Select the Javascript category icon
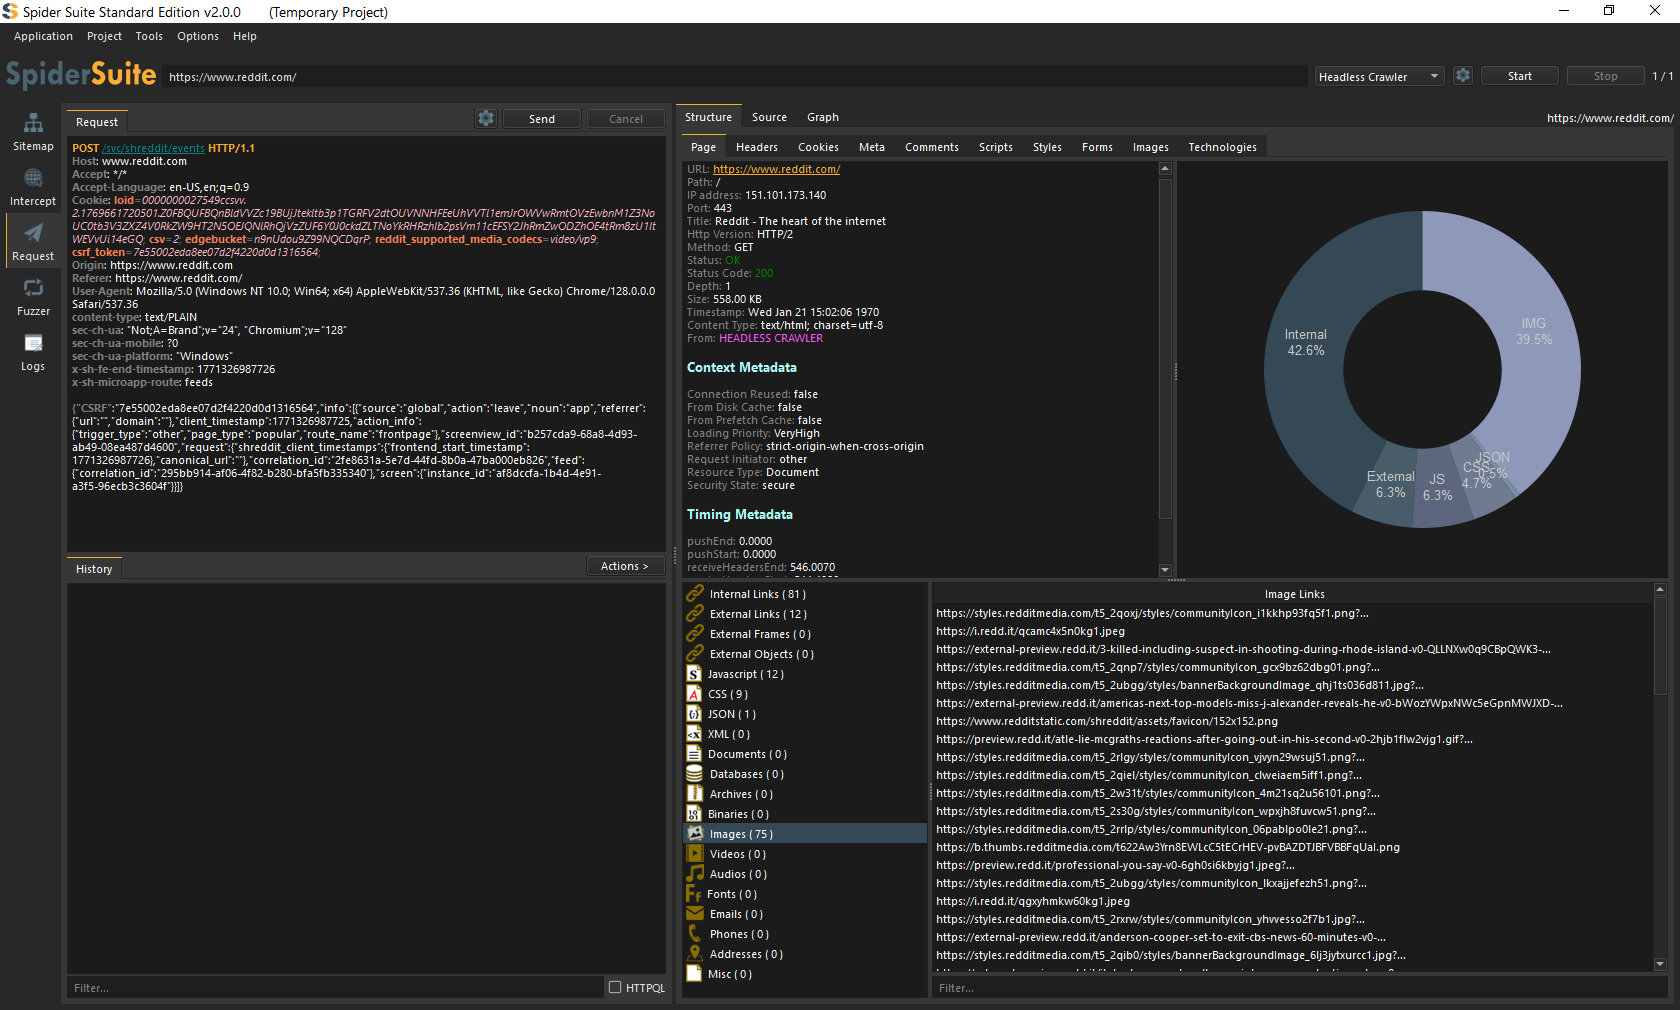 tap(694, 674)
